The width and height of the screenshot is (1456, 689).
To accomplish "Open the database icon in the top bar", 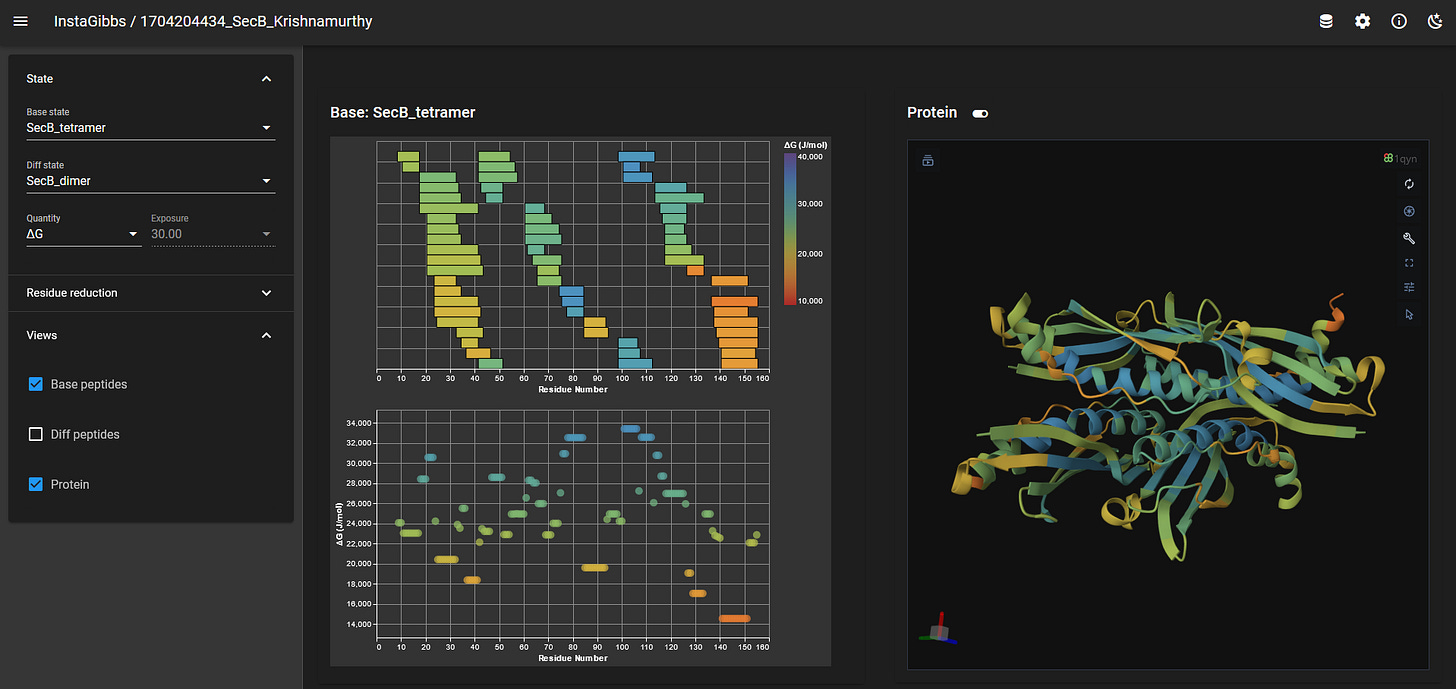I will tap(1326, 21).
